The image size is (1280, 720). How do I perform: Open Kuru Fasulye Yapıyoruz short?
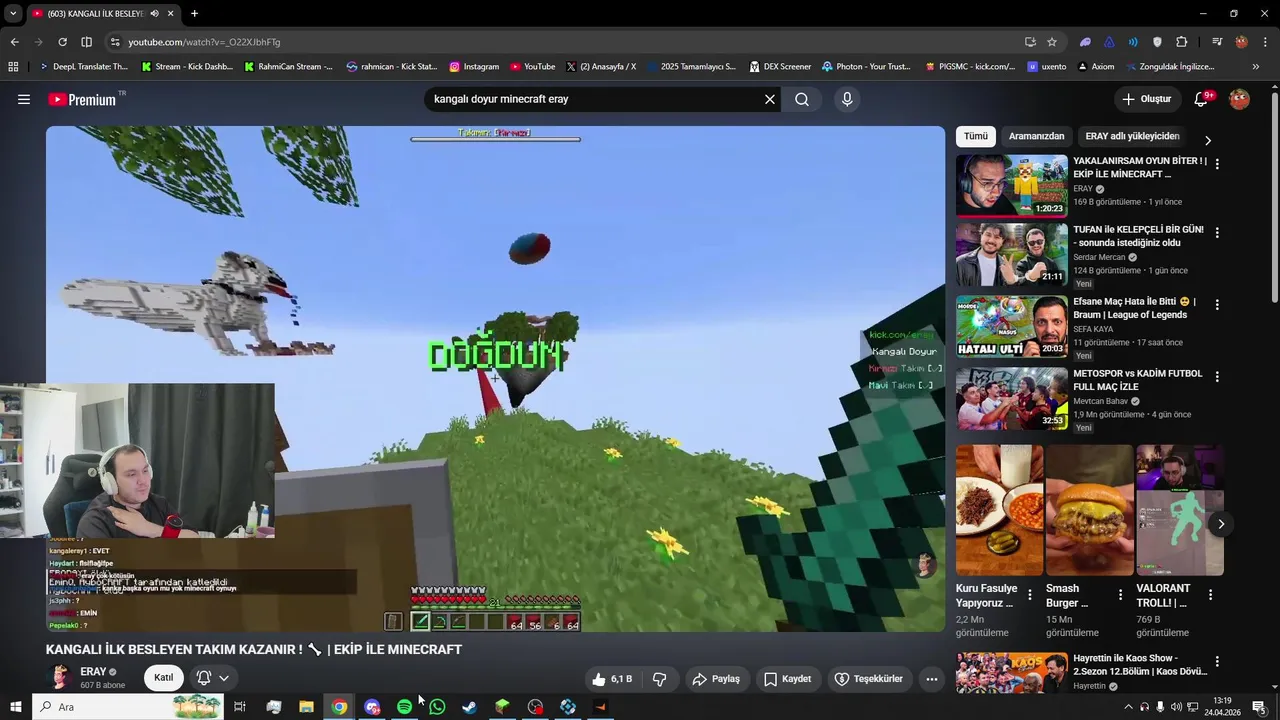[999, 510]
